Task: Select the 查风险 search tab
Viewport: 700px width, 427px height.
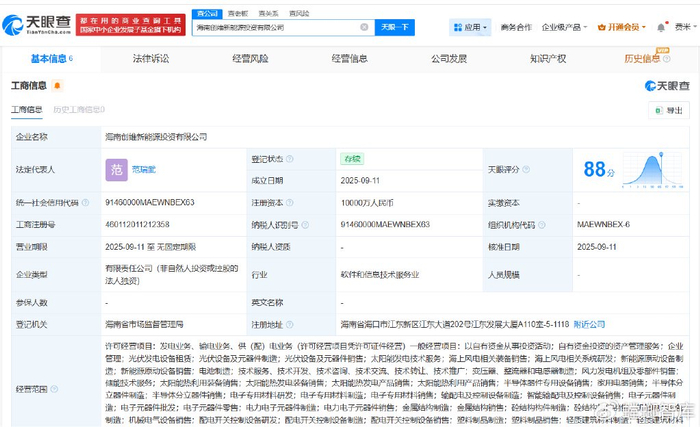Action: [x=299, y=13]
